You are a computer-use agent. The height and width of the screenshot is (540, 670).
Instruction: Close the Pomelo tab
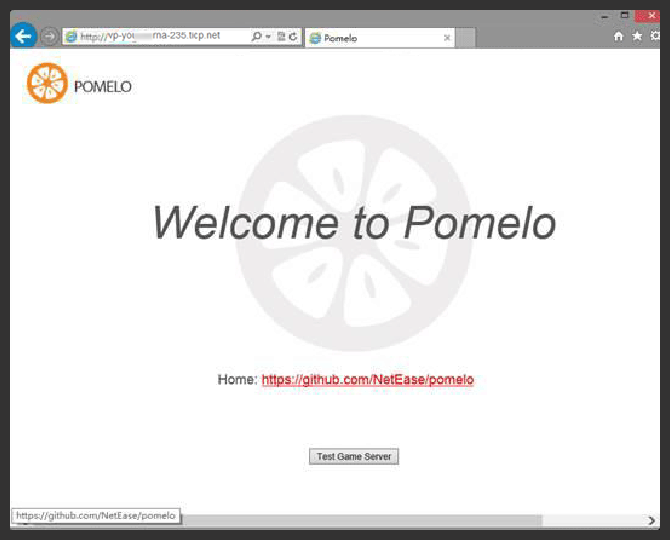click(x=446, y=38)
